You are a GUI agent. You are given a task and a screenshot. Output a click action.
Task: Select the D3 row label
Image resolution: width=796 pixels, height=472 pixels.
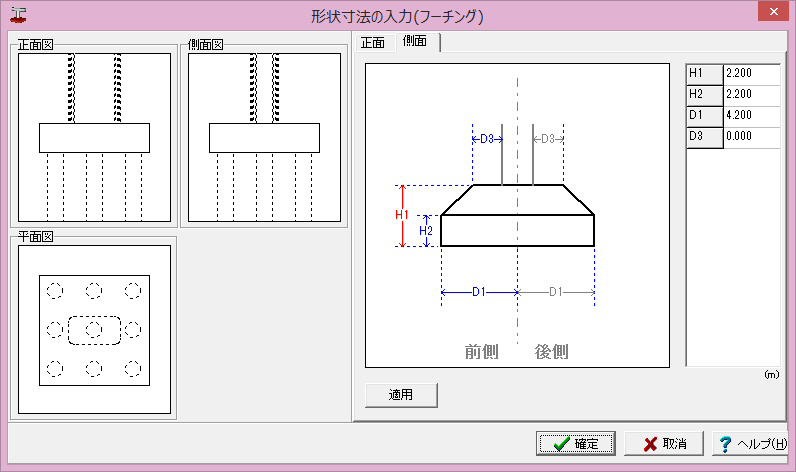(705, 137)
